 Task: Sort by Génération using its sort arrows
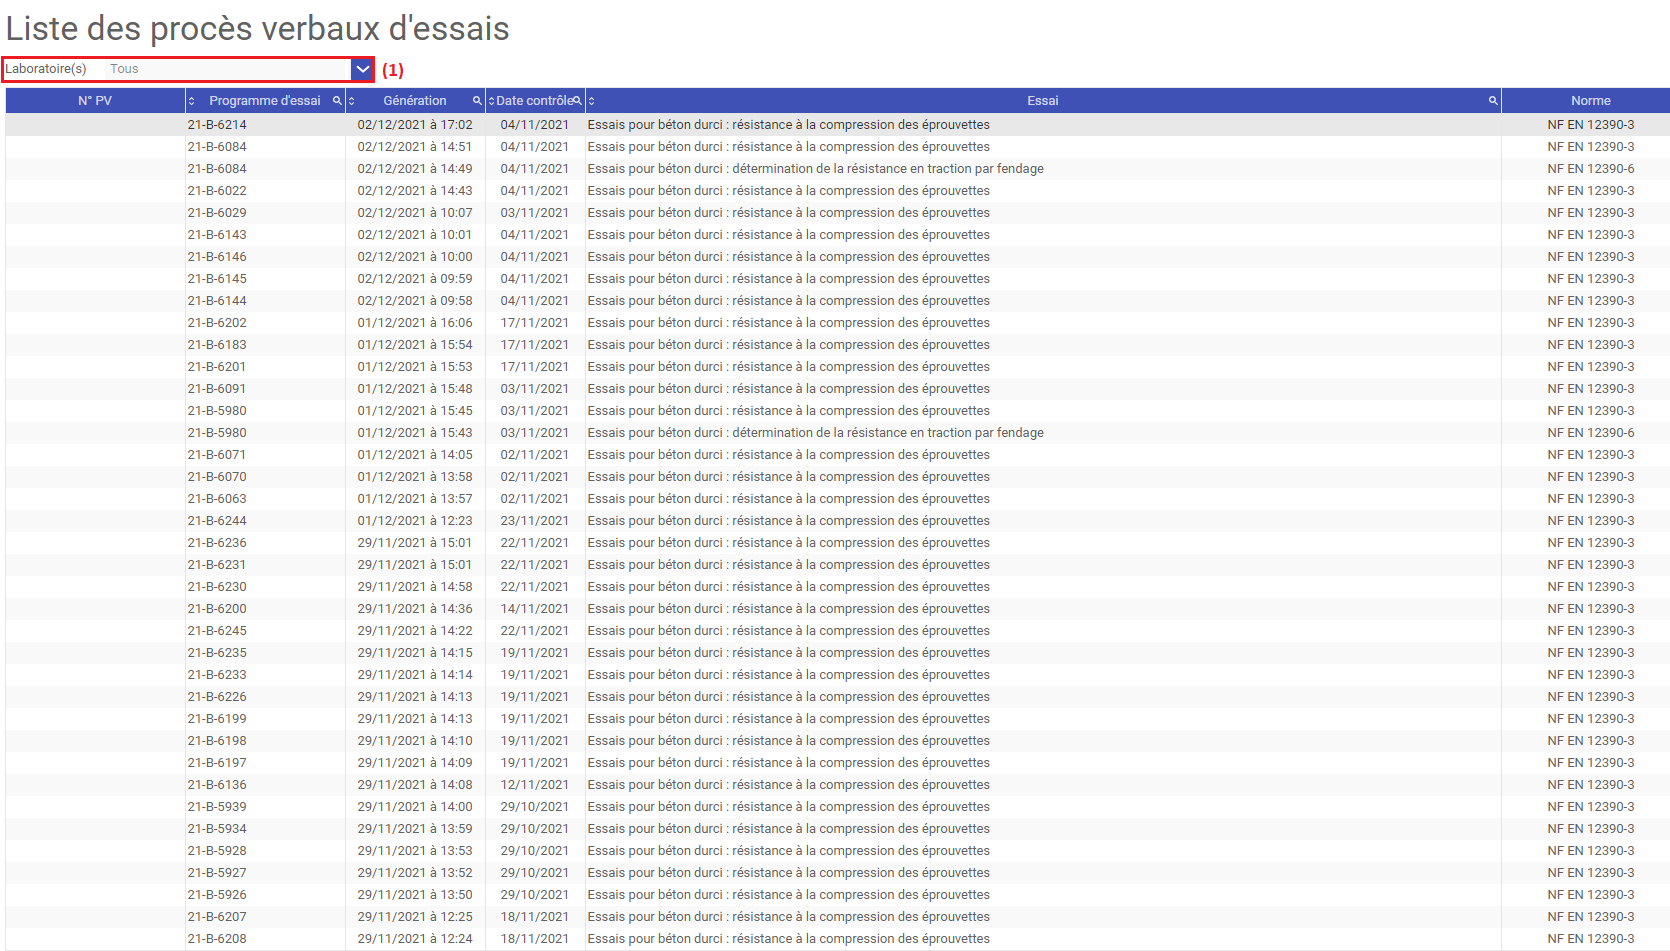coord(351,101)
